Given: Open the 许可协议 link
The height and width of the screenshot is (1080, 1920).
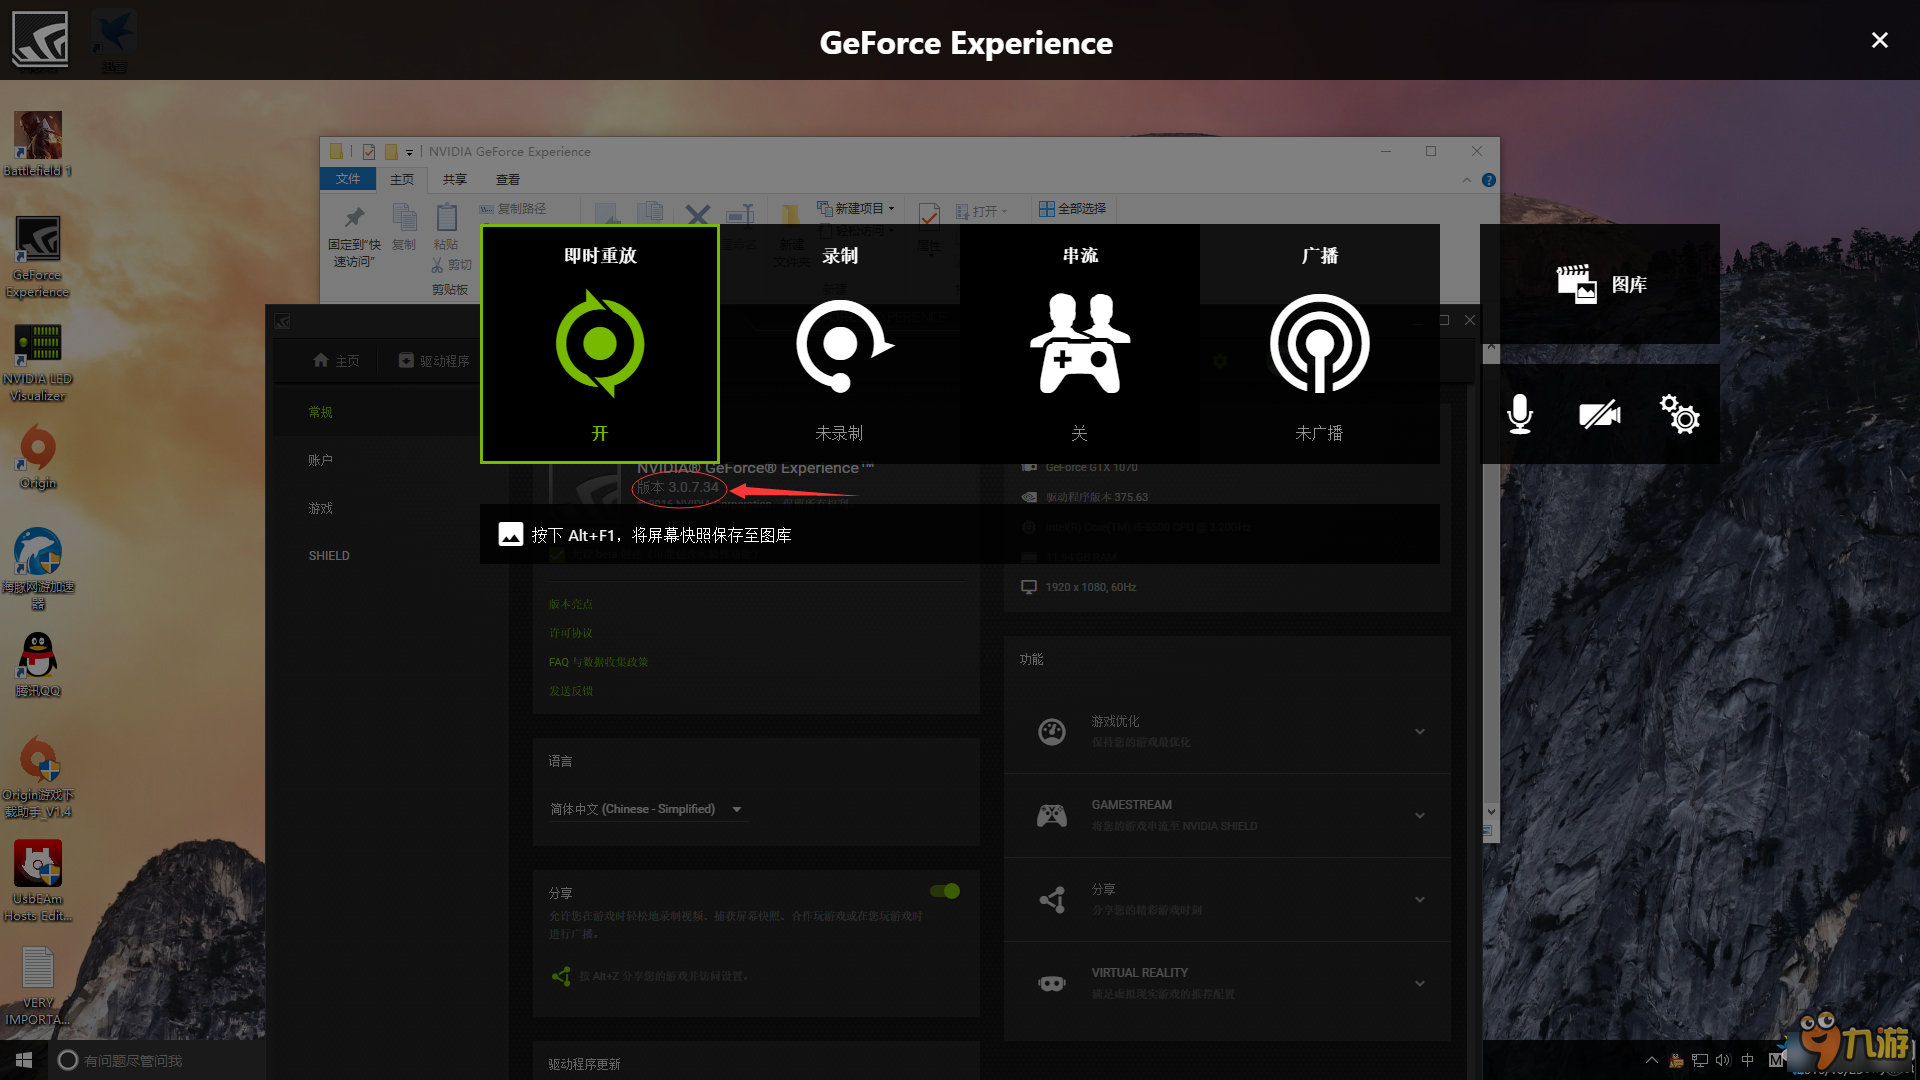Looking at the screenshot, I should [570, 633].
